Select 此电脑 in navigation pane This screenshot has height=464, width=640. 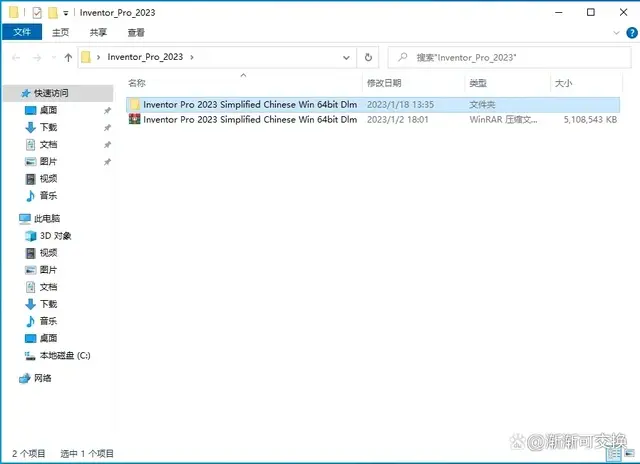tap(47, 219)
